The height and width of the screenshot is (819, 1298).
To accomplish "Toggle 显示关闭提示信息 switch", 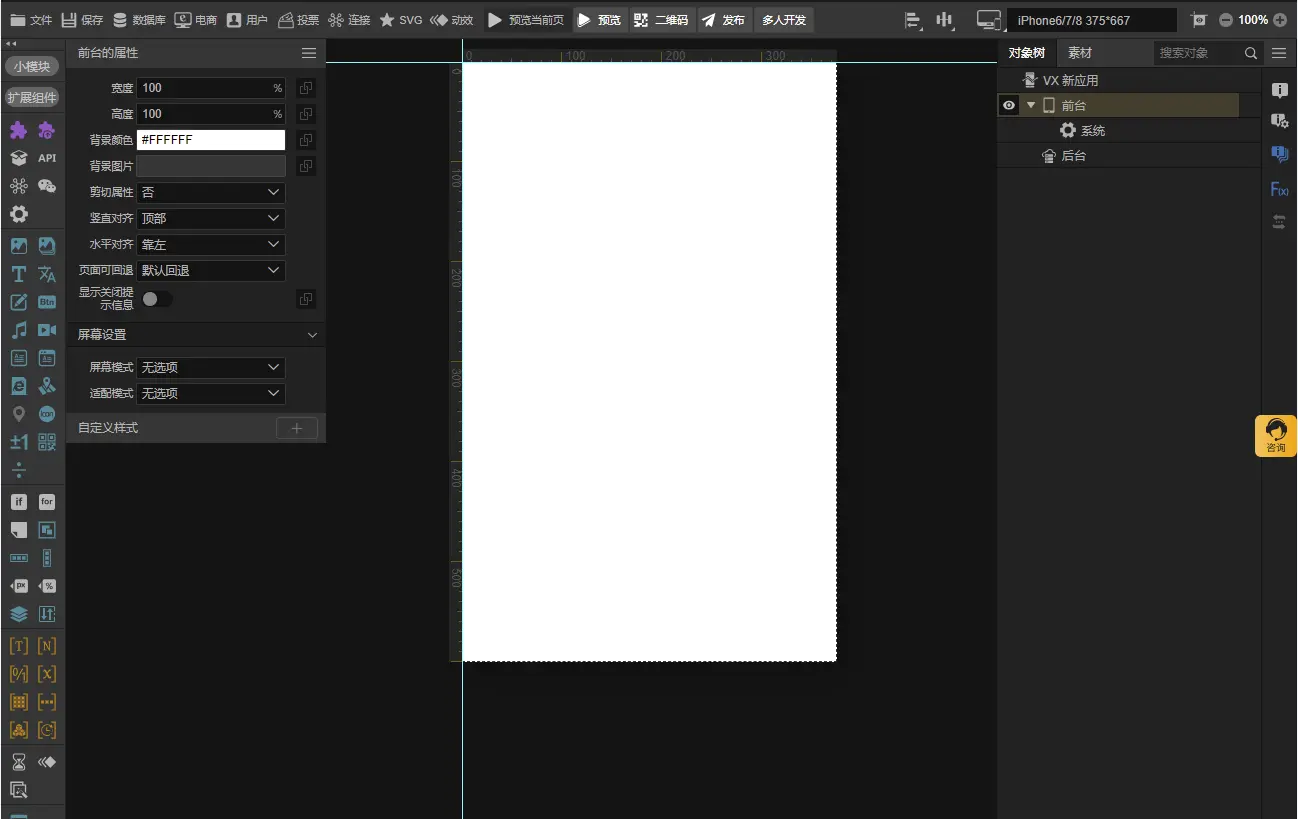I will pos(157,299).
